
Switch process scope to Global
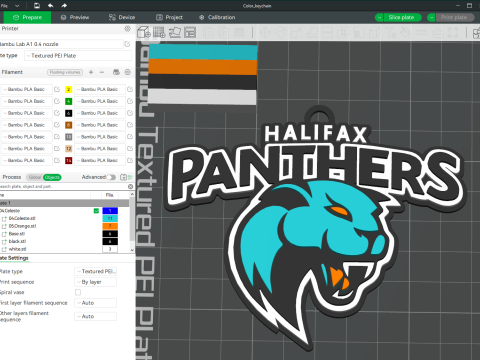pyautogui.click(x=35, y=177)
